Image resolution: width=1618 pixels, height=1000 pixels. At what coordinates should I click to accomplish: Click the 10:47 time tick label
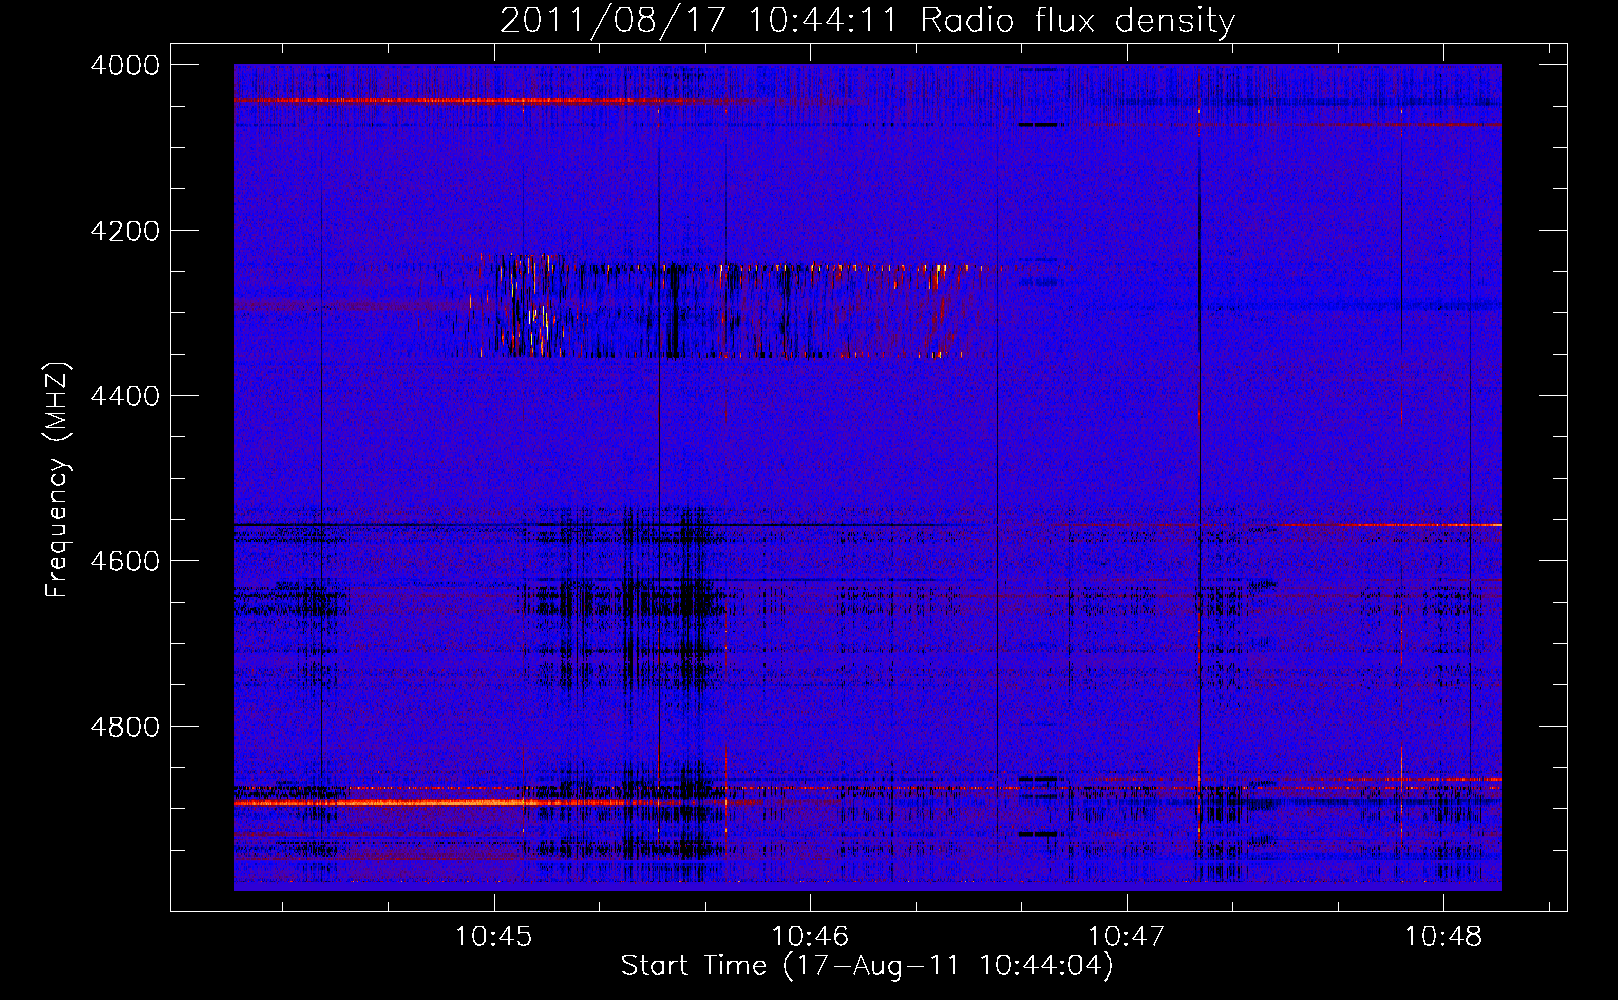[1127, 936]
